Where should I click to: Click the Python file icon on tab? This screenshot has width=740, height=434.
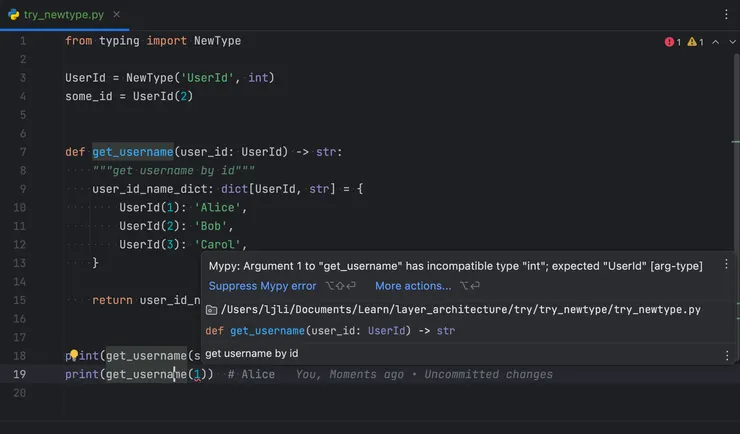[13, 15]
